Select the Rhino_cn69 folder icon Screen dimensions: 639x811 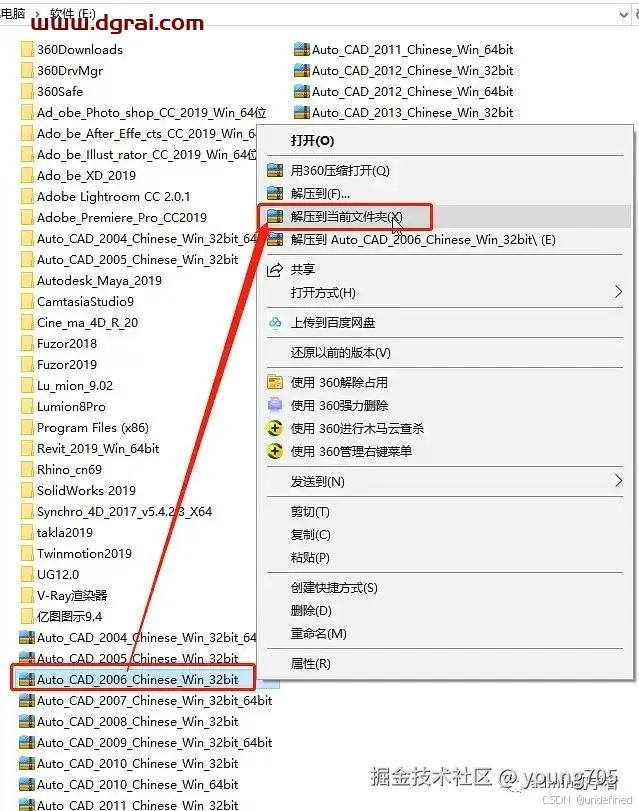[27, 470]
